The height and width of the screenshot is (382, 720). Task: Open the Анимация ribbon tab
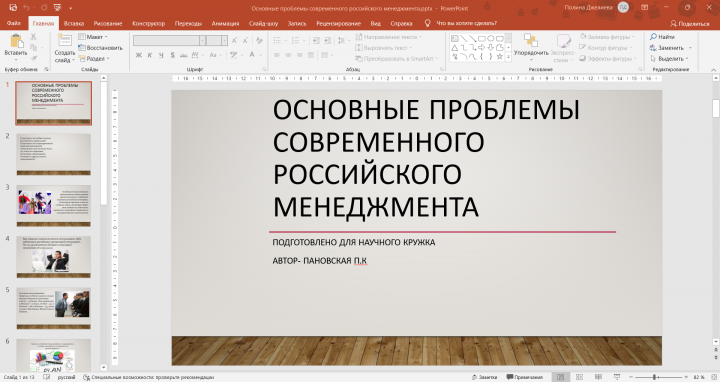[225, 23]
